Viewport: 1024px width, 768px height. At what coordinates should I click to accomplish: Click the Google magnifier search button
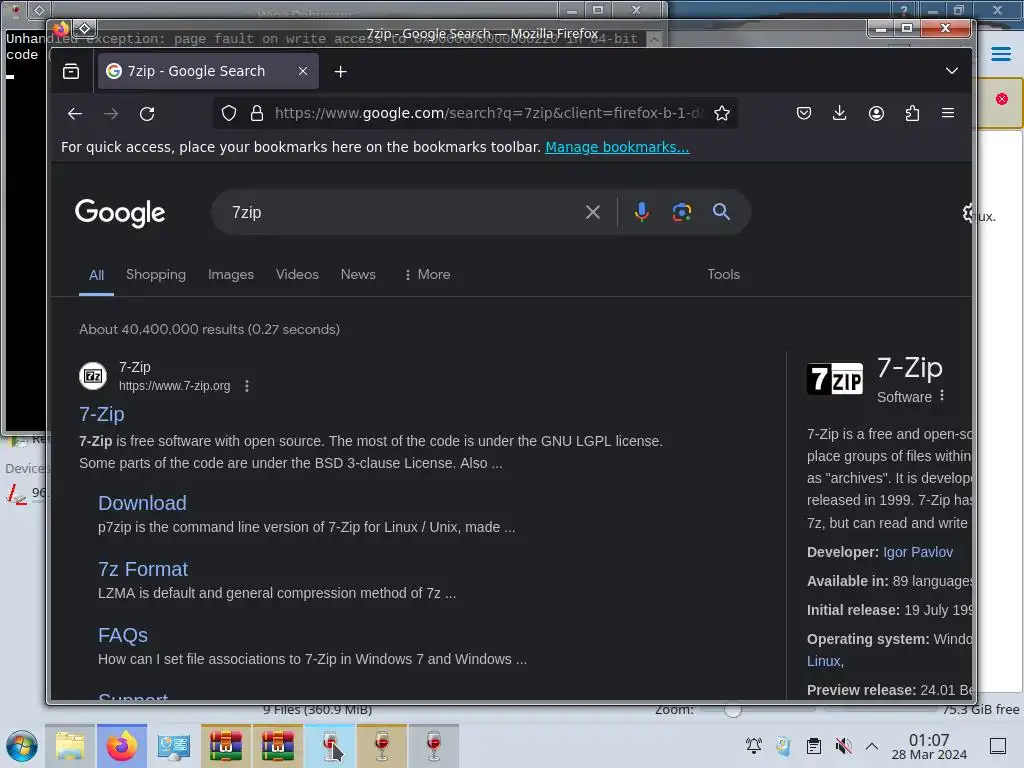(721, 212)
